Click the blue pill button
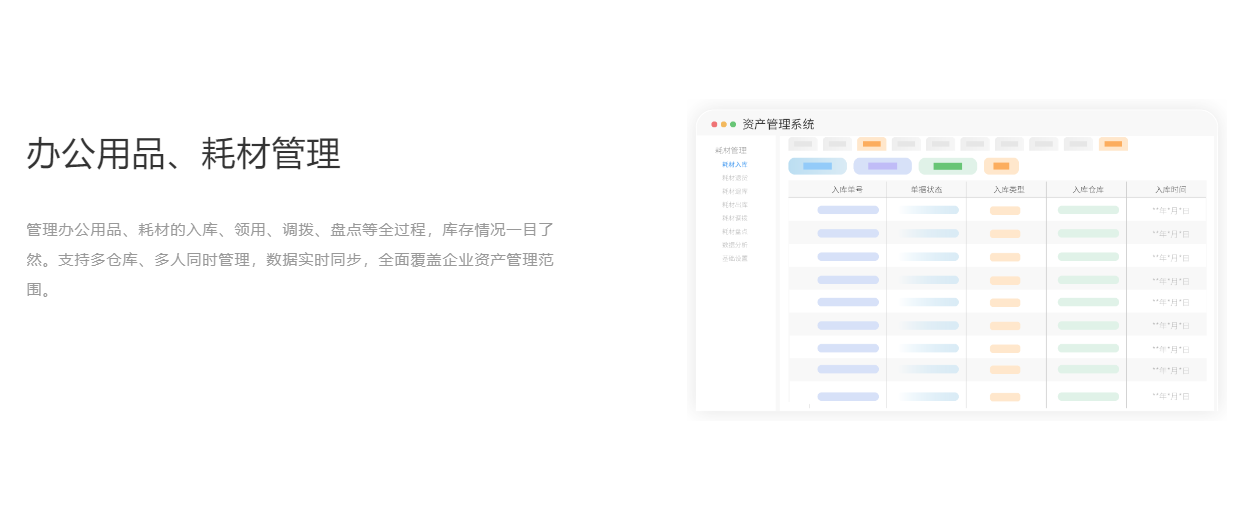This screenshot has width=1255, height=516. click(817, 166)
